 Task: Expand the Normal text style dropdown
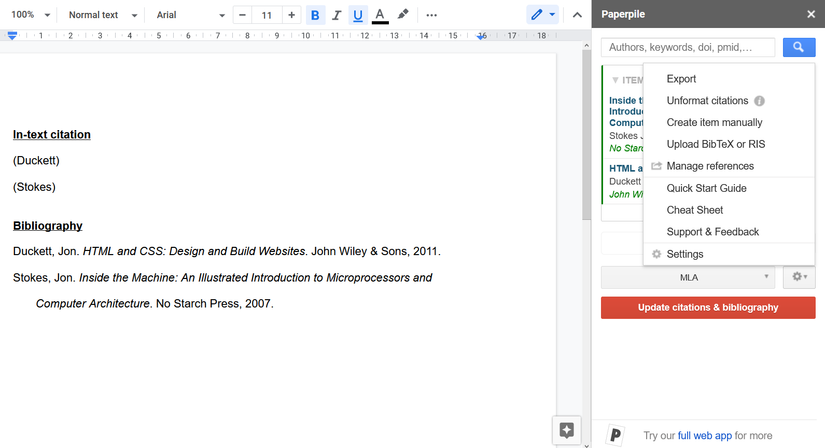pos(102,15)
